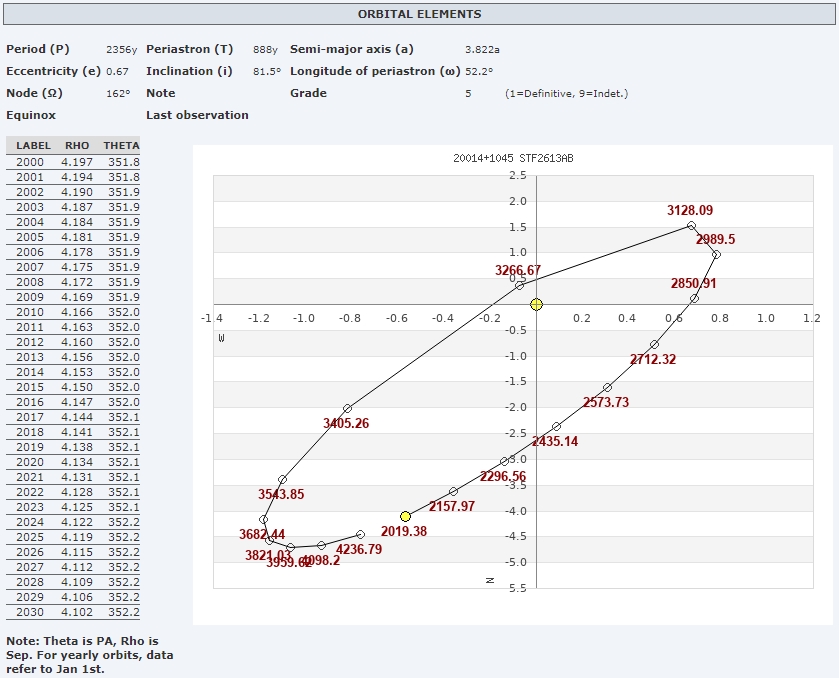Click the yellow primary star marker at plot origin
Image resolution: width=839 pixels, height=678 pixels.
pos(536,304)
